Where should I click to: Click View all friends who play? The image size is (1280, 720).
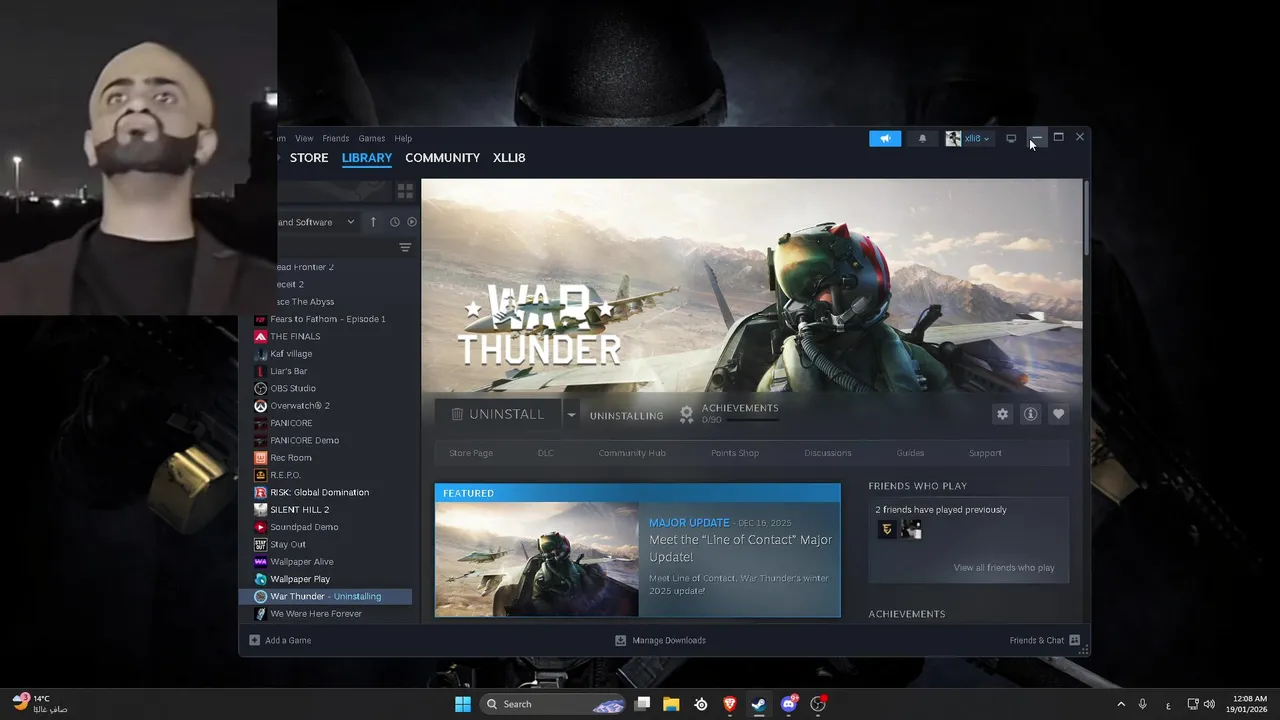[1004, 568]
